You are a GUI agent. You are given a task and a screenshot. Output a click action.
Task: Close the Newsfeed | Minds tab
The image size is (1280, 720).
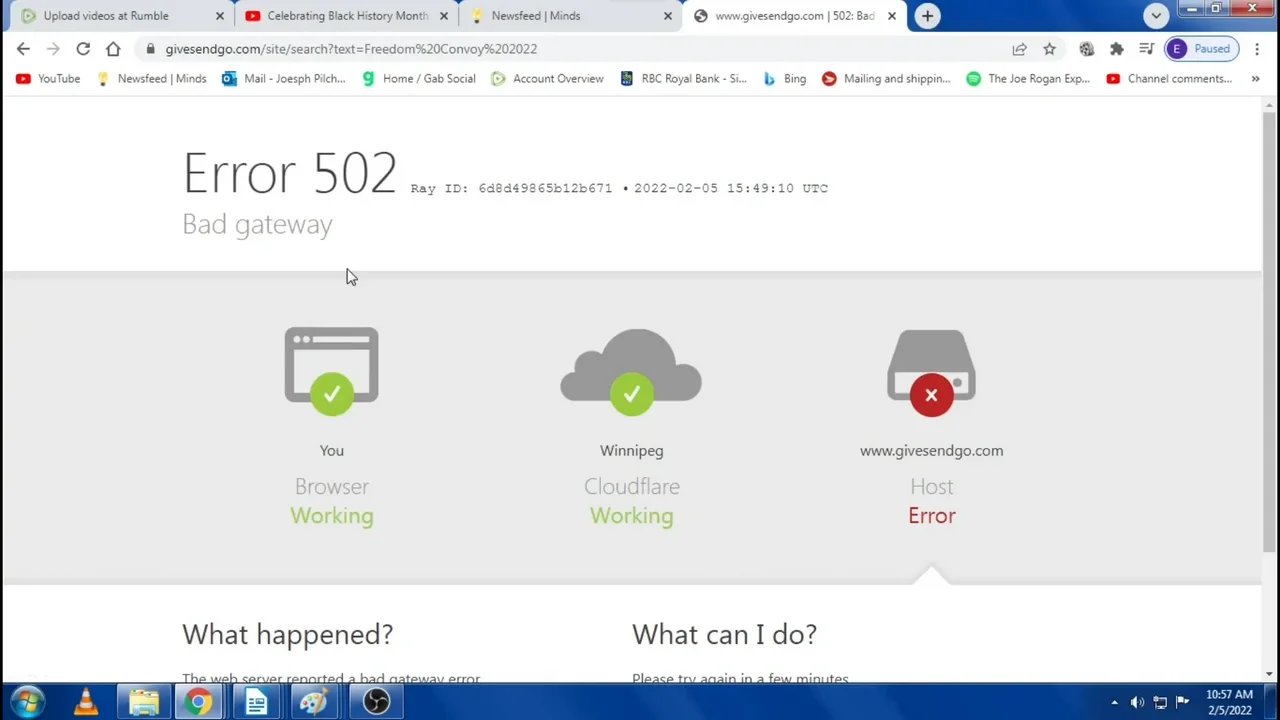pos(668,15)
